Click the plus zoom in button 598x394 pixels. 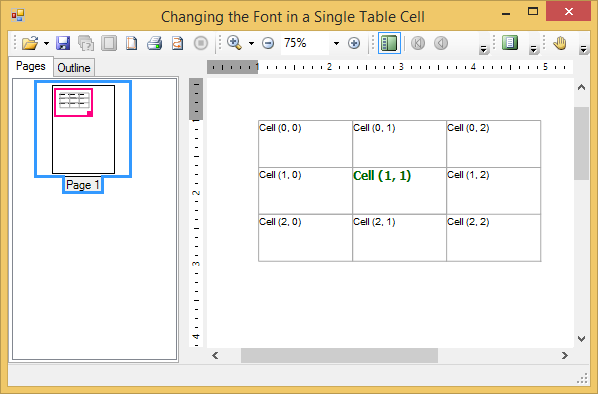click(x=354, y=43)
